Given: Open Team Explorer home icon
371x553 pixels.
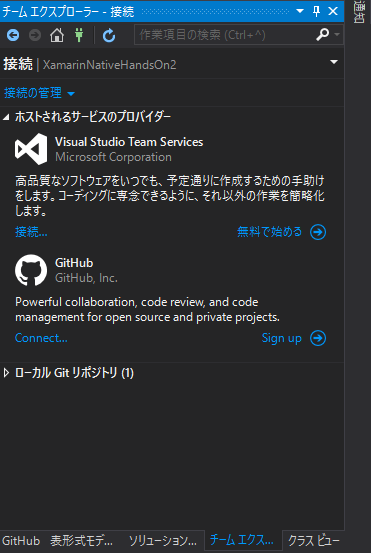Looking at the screenshot, I should pyautogui.click(x=57, y=35).
